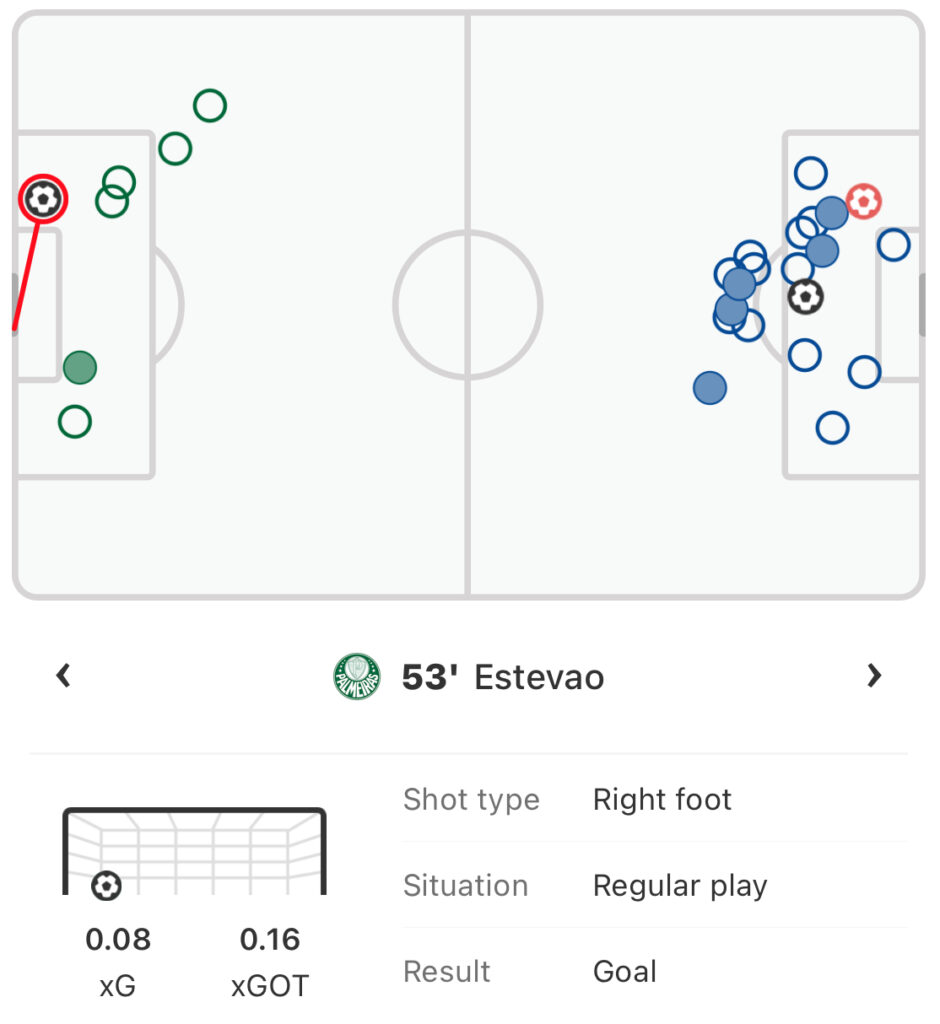The image size is (940, 1024).
Task: Select the faded red soccer ball marker
Action: [864, 201]
